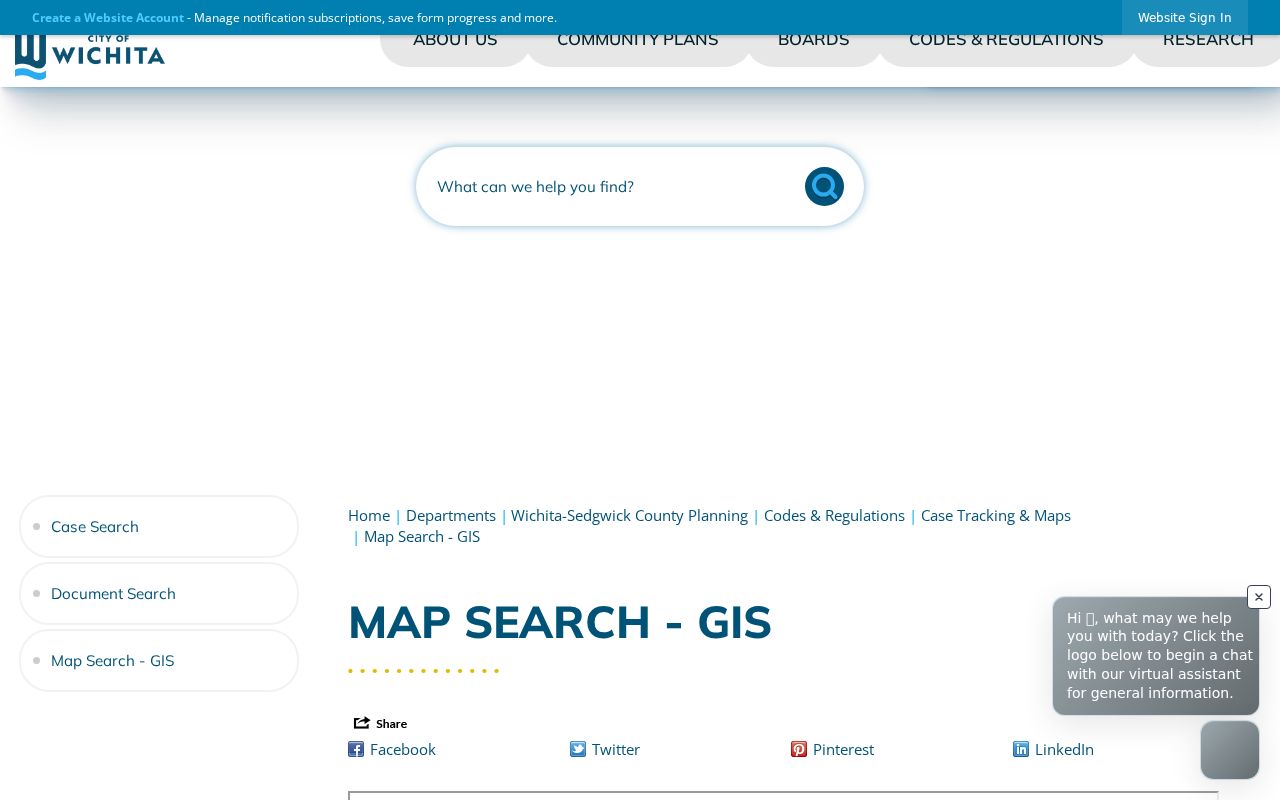This screenshot has height=800, width=1280.
Task: Open the Codes & Regulations menu
Action: (1006, 40)
